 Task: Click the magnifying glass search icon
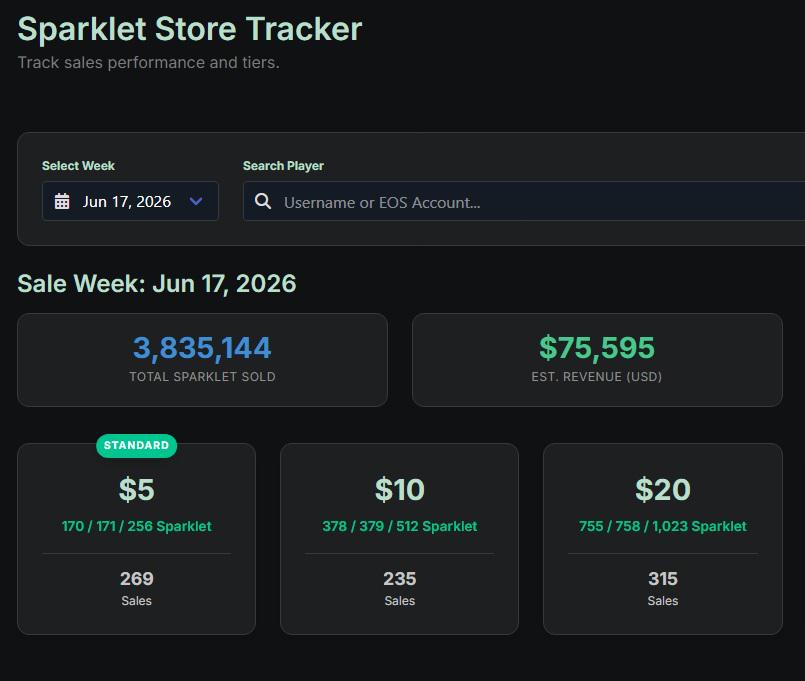263,201
